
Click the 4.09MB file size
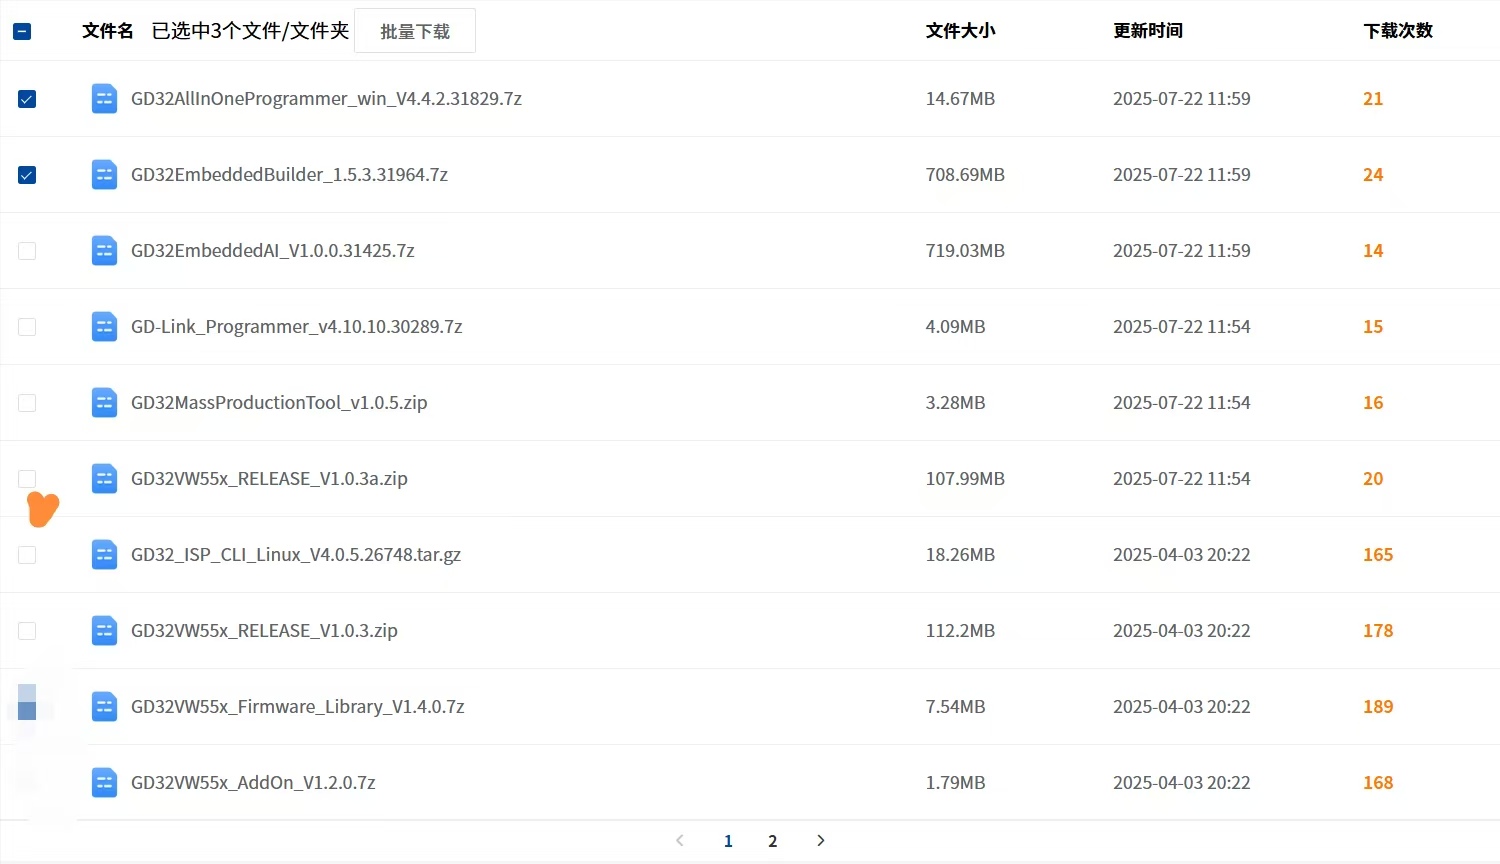956,327
